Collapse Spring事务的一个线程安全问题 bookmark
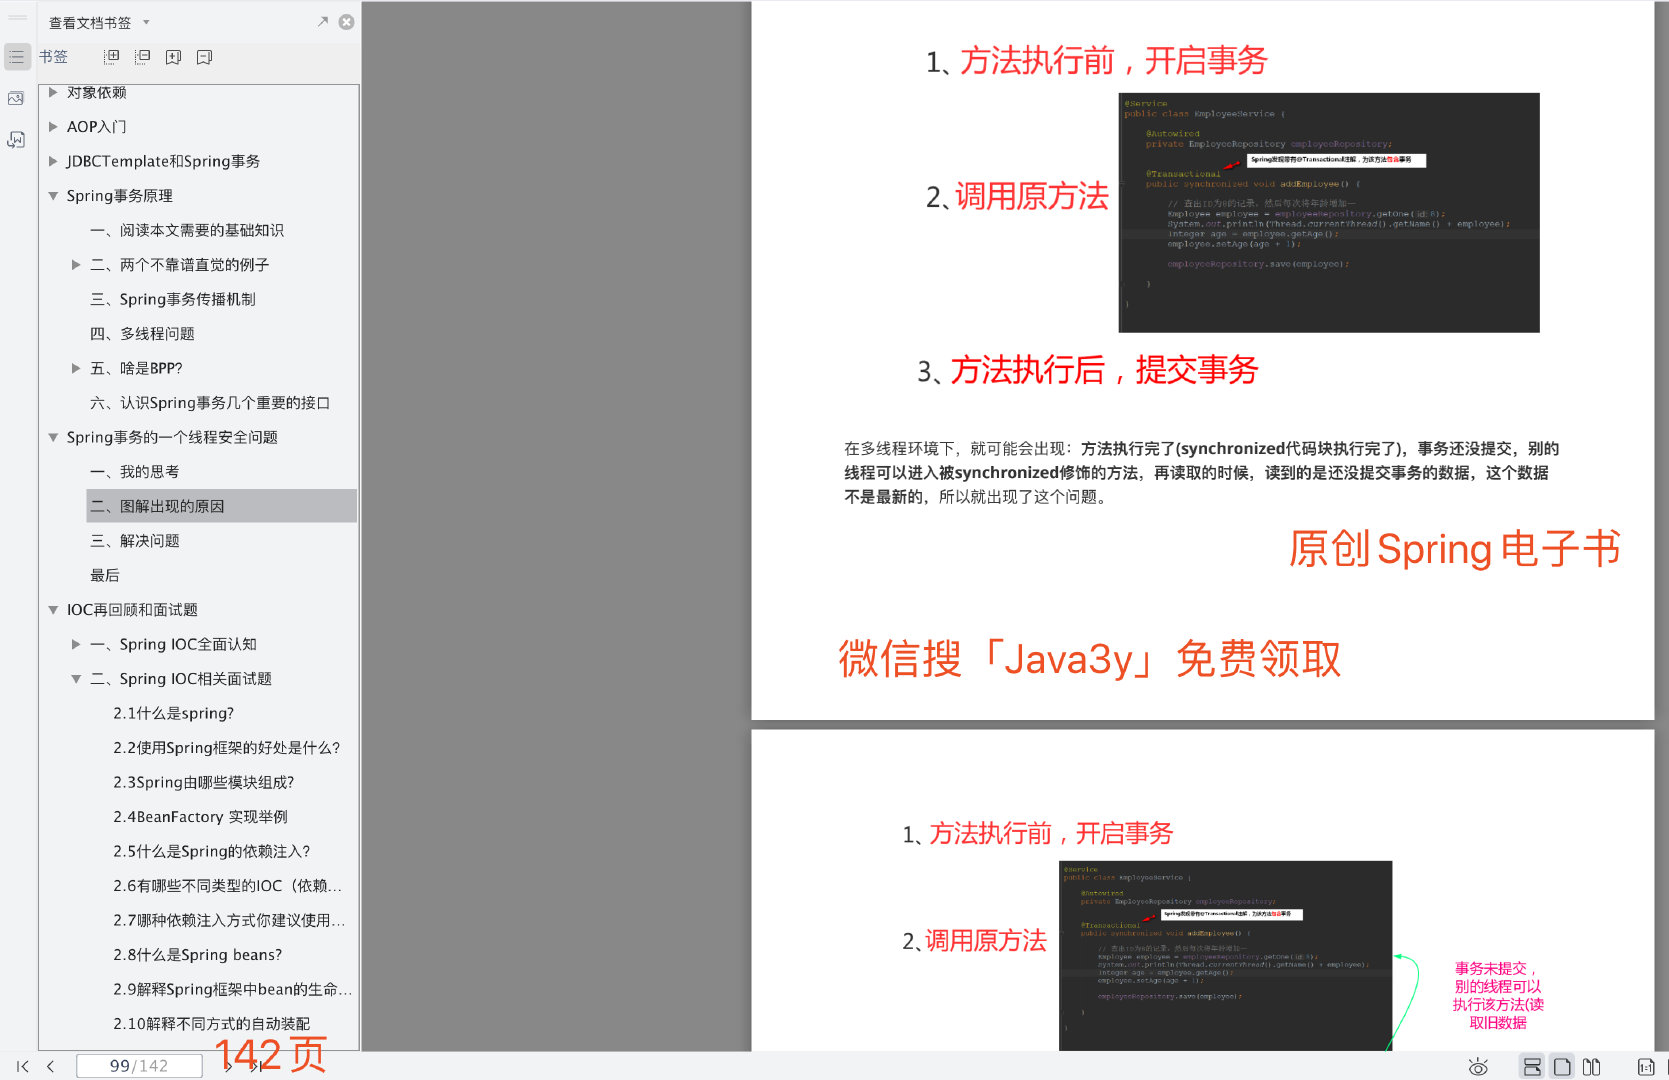Viewport: 1669px width, 1080px height. tap(53, 437)
